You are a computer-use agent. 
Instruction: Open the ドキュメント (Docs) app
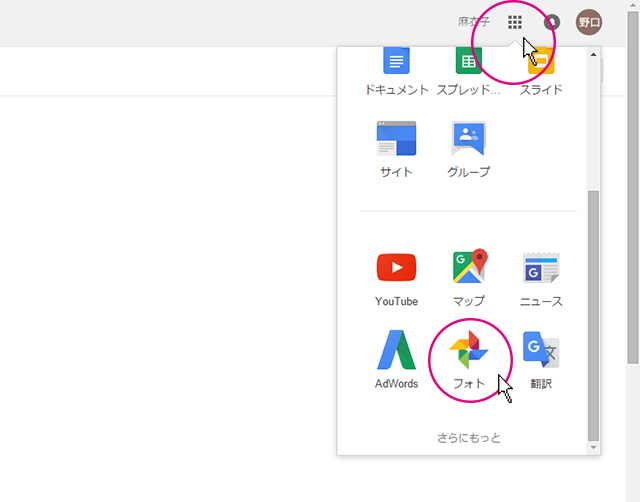click(396, 71)
